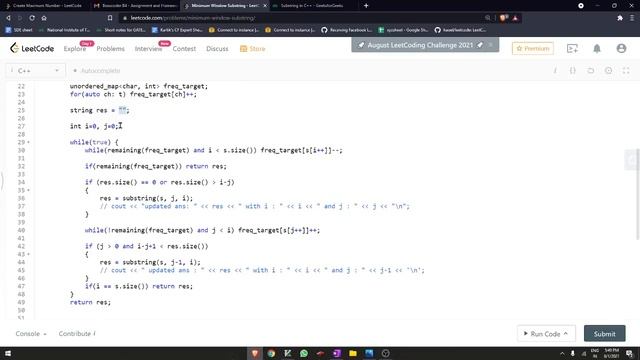This screenshot has height=360, width=640.
Task: Open SDE sheet bookmark
Action: coord(19,30)
